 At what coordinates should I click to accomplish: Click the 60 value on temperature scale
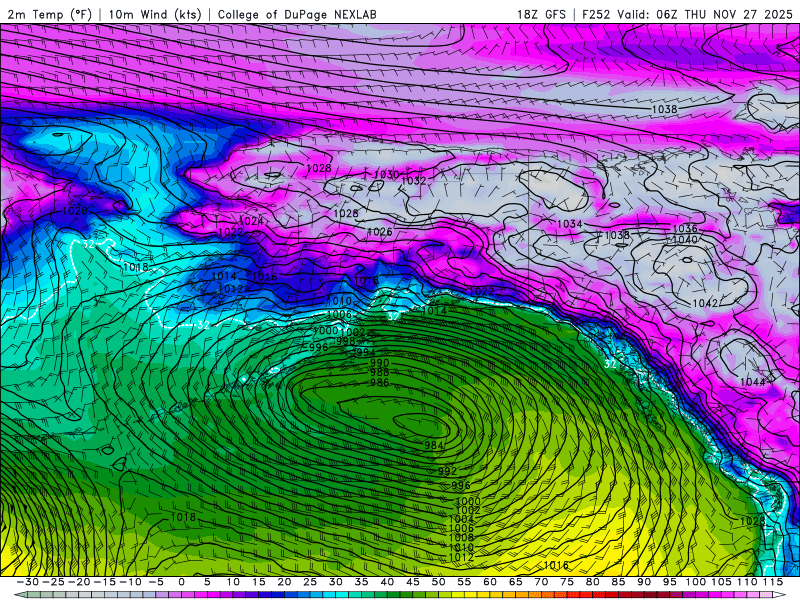490,582
